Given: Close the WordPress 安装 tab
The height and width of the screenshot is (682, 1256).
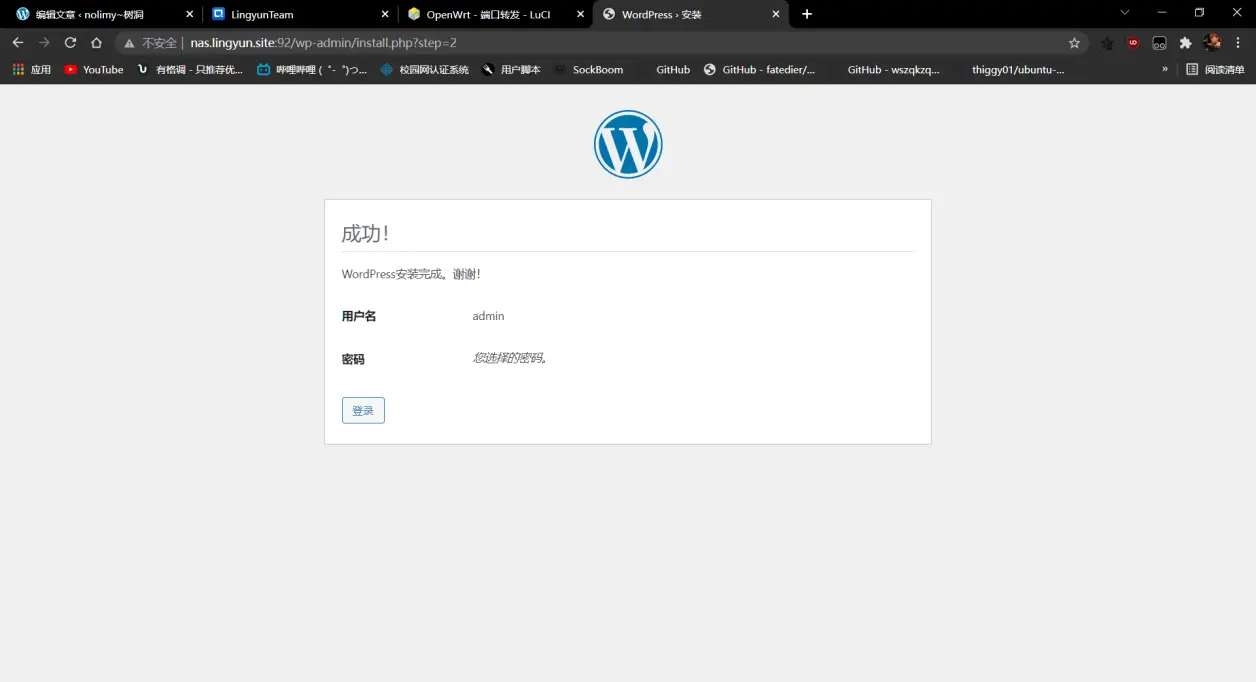Looking at the screenshot, I should coord(775,14).
